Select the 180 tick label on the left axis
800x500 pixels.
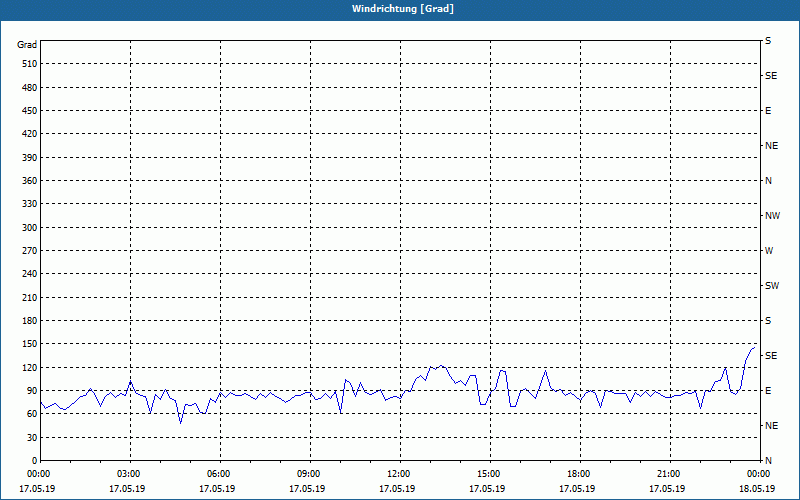pos(28,321)
